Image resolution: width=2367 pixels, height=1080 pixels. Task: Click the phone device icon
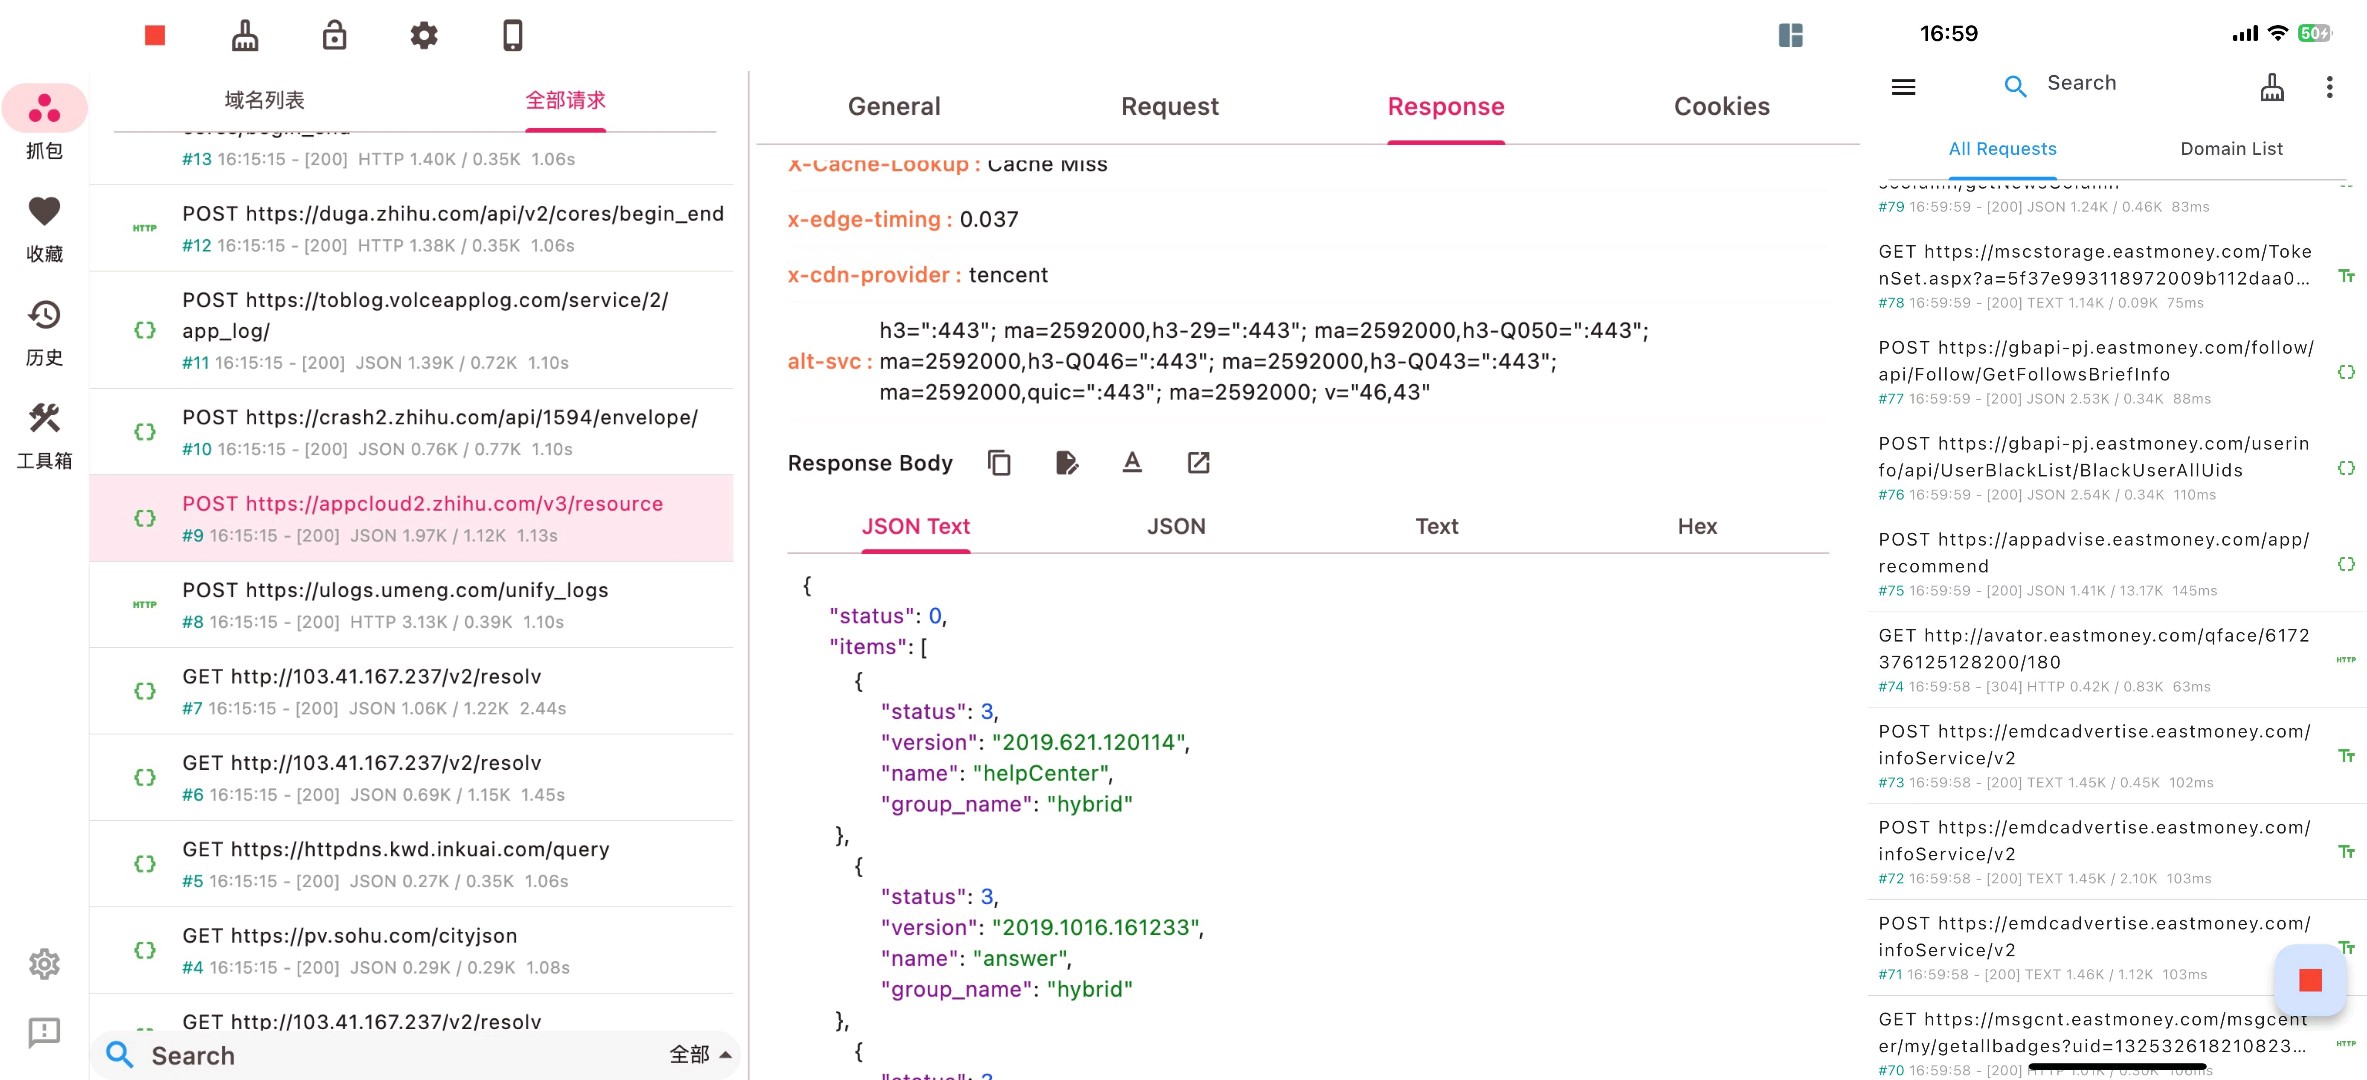coord(512,36)
